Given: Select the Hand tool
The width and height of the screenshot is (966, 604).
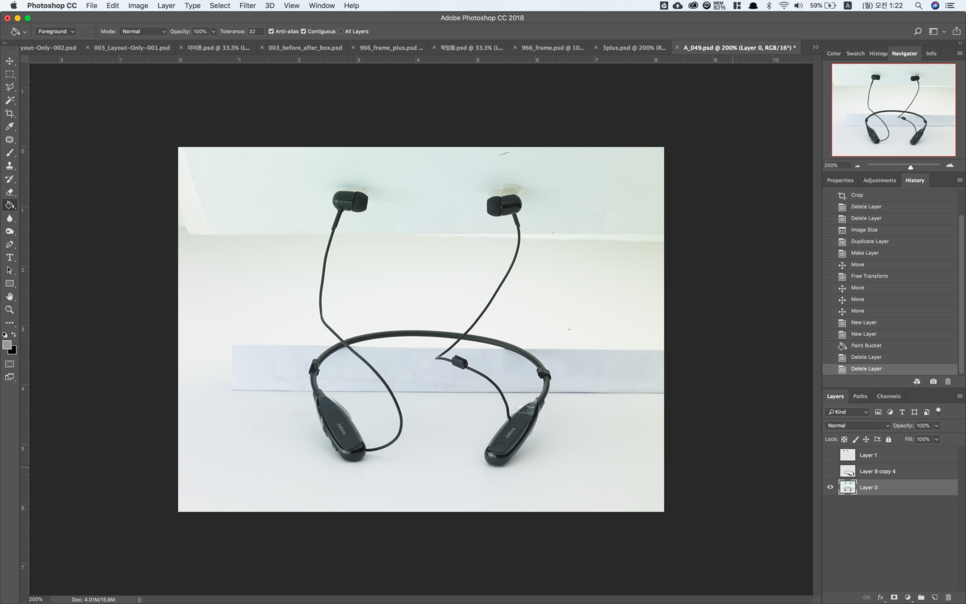Looking at the screenshot, I should coord(9,296).
